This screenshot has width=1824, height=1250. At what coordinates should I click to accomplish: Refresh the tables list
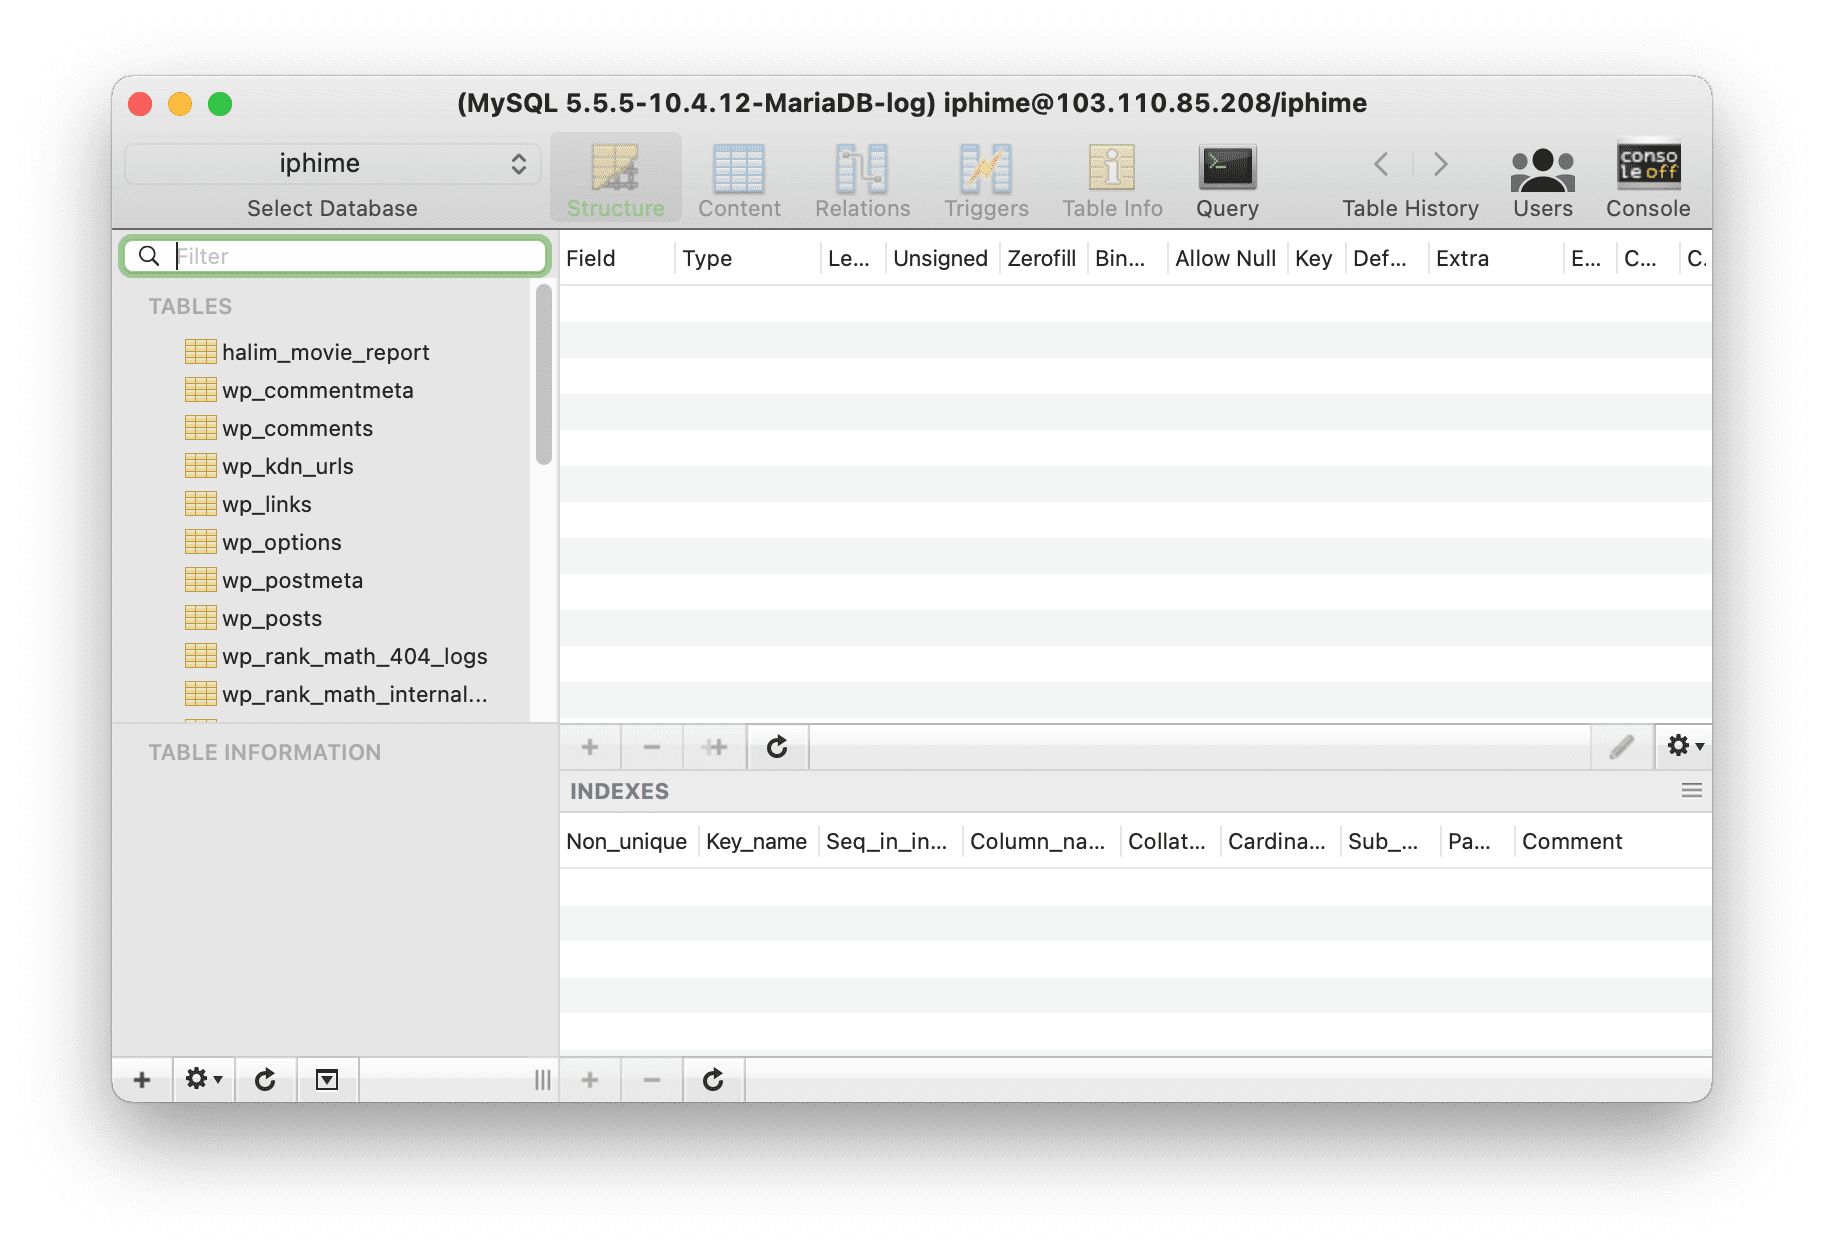tap(265, 1080)
